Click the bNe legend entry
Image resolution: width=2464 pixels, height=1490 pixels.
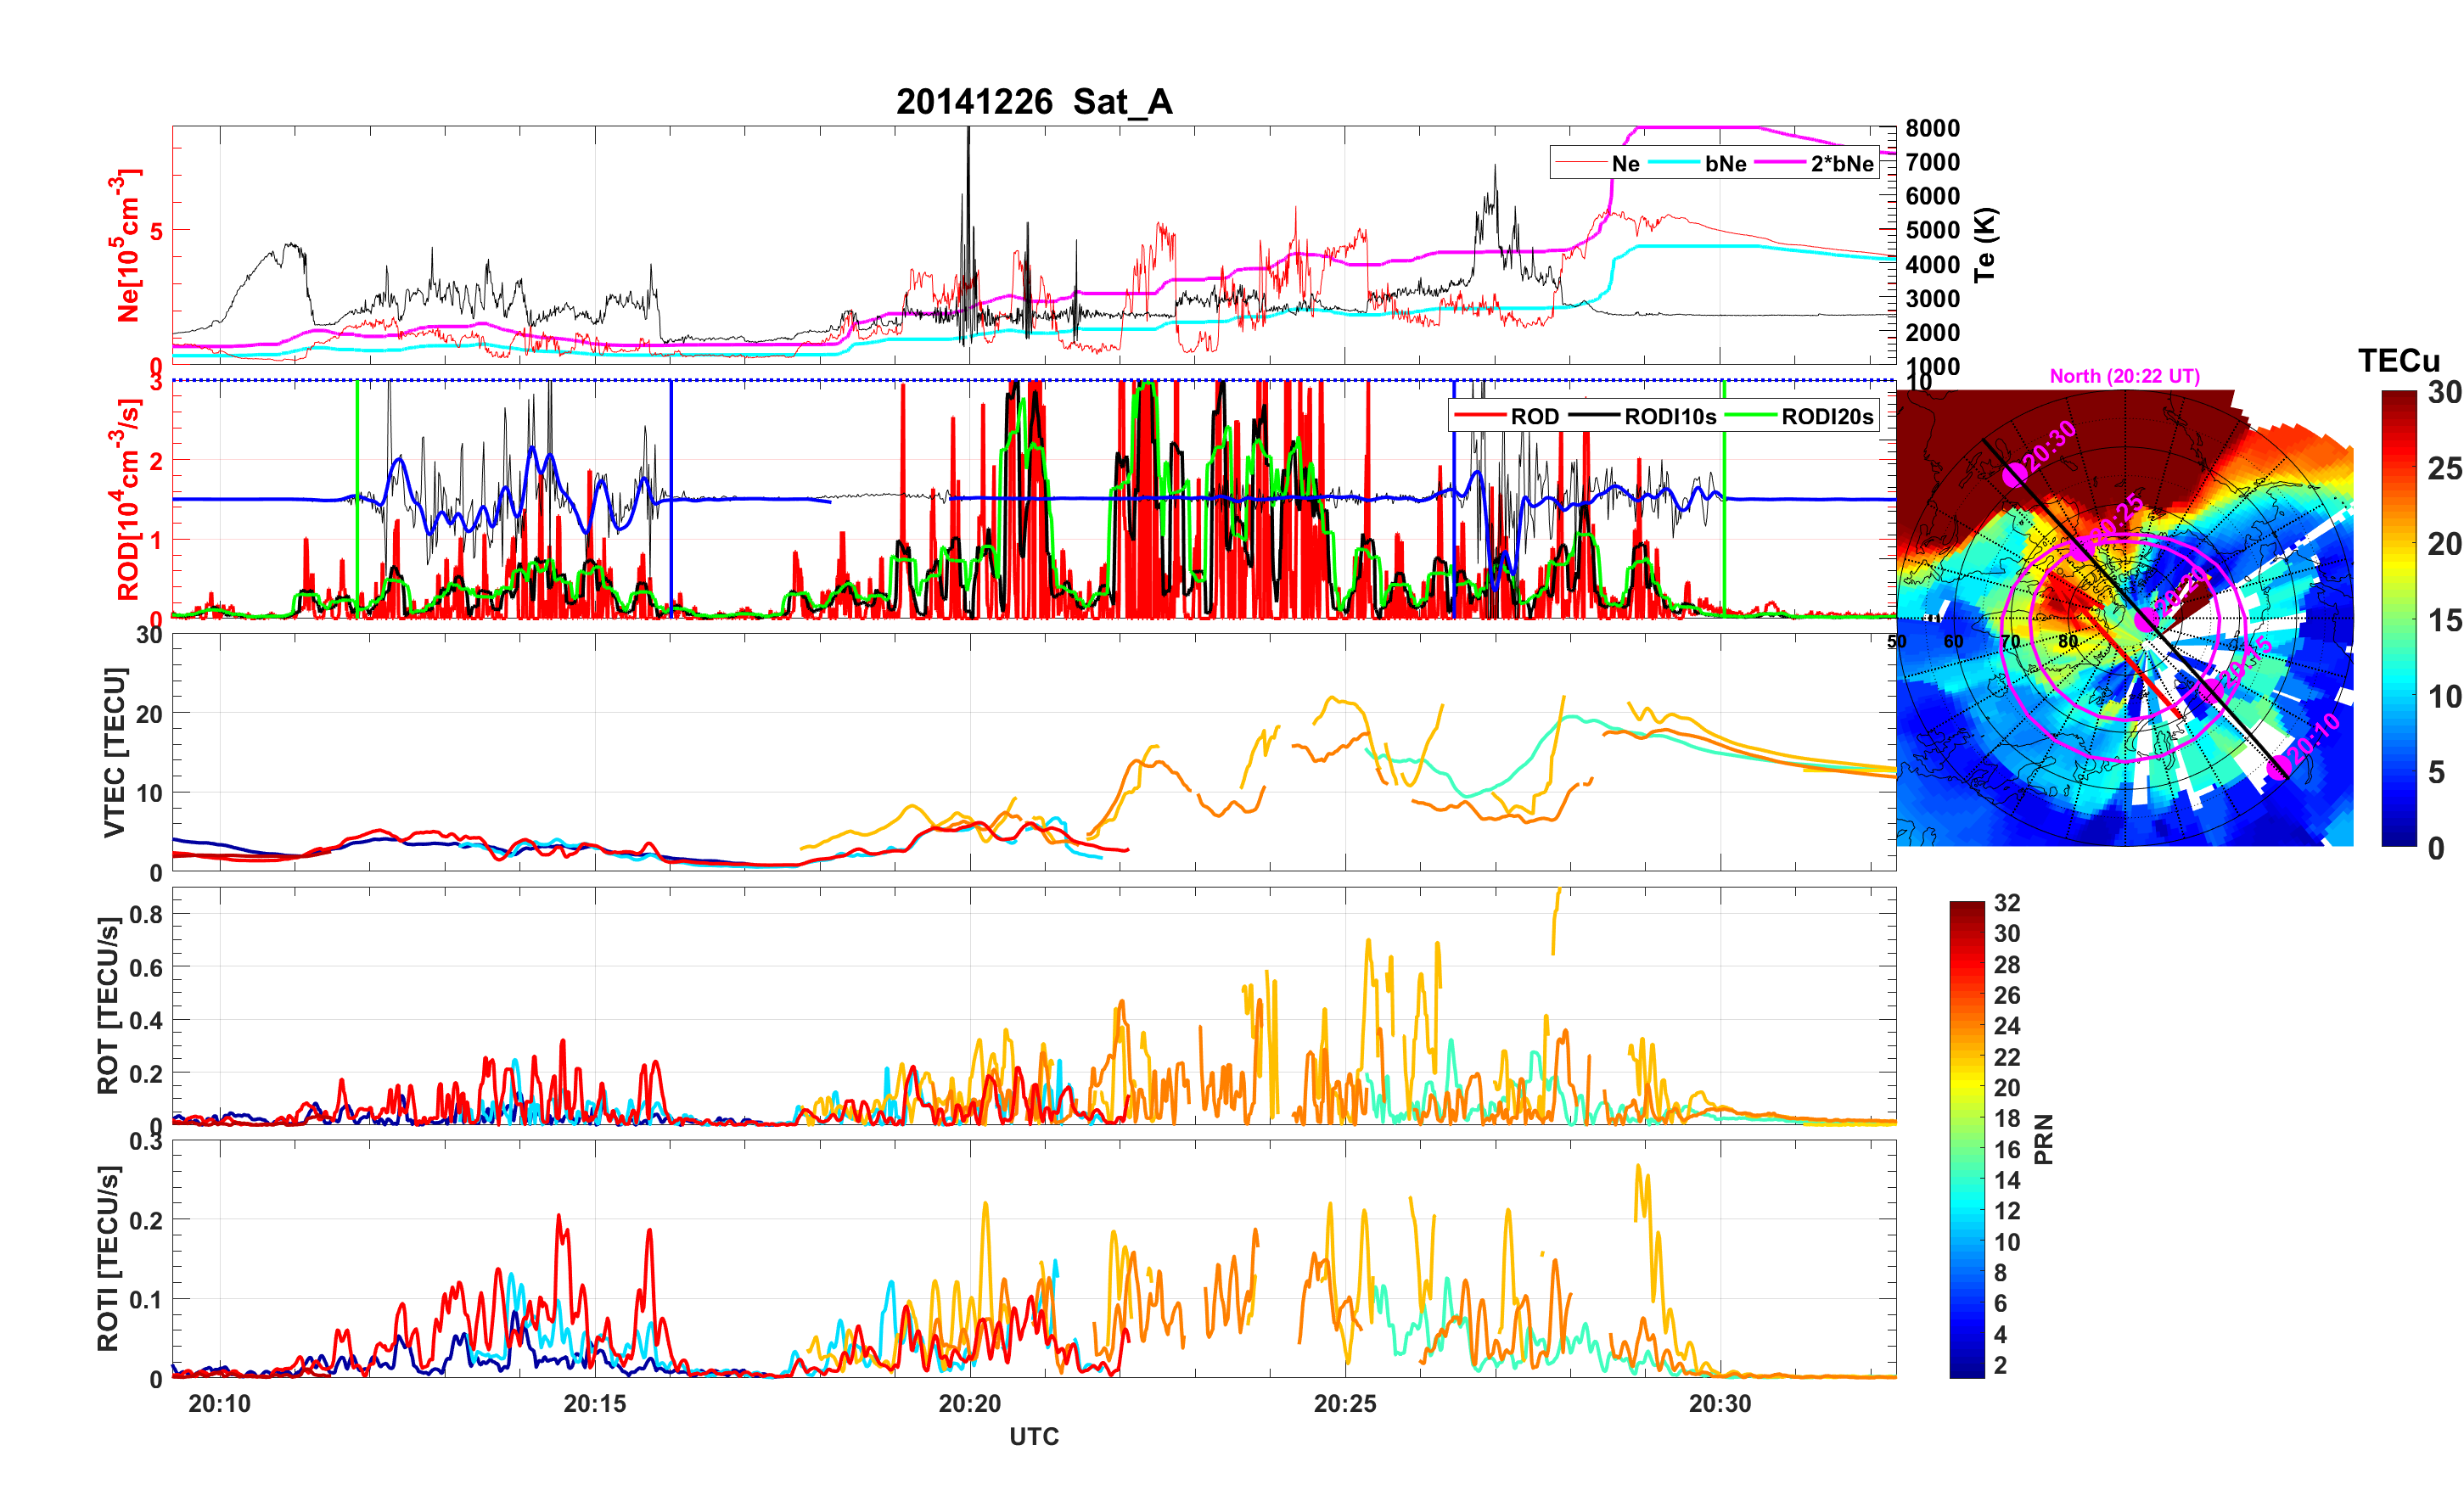coord(1725,164)
